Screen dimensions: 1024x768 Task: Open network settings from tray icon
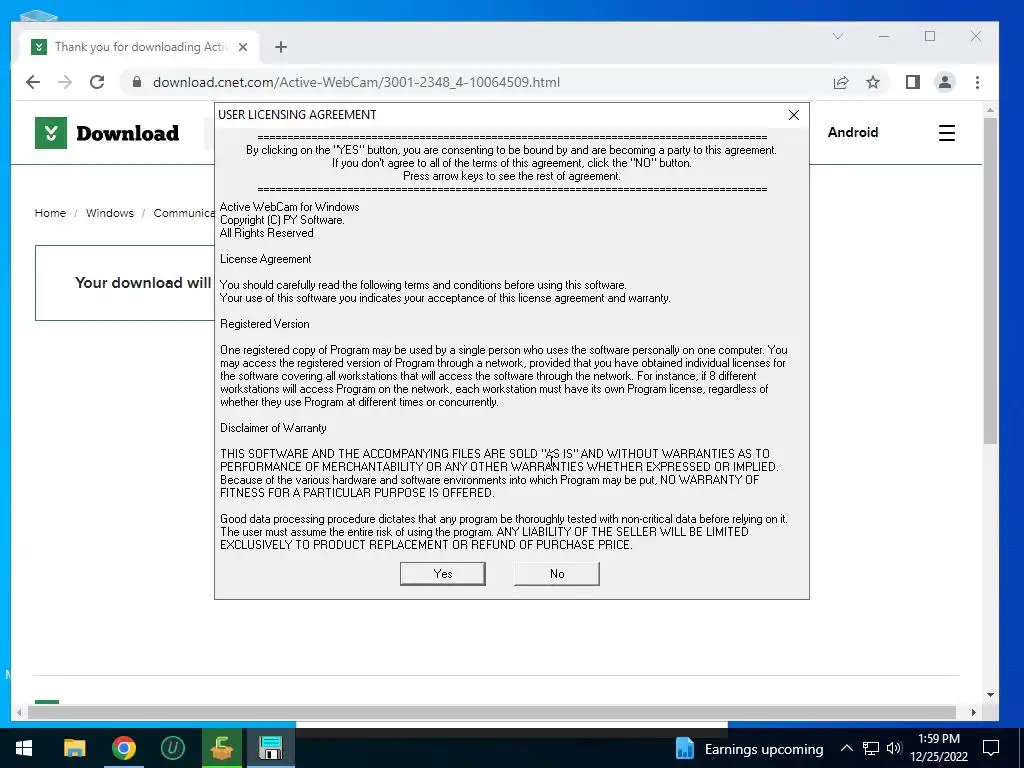coord(871,748)
